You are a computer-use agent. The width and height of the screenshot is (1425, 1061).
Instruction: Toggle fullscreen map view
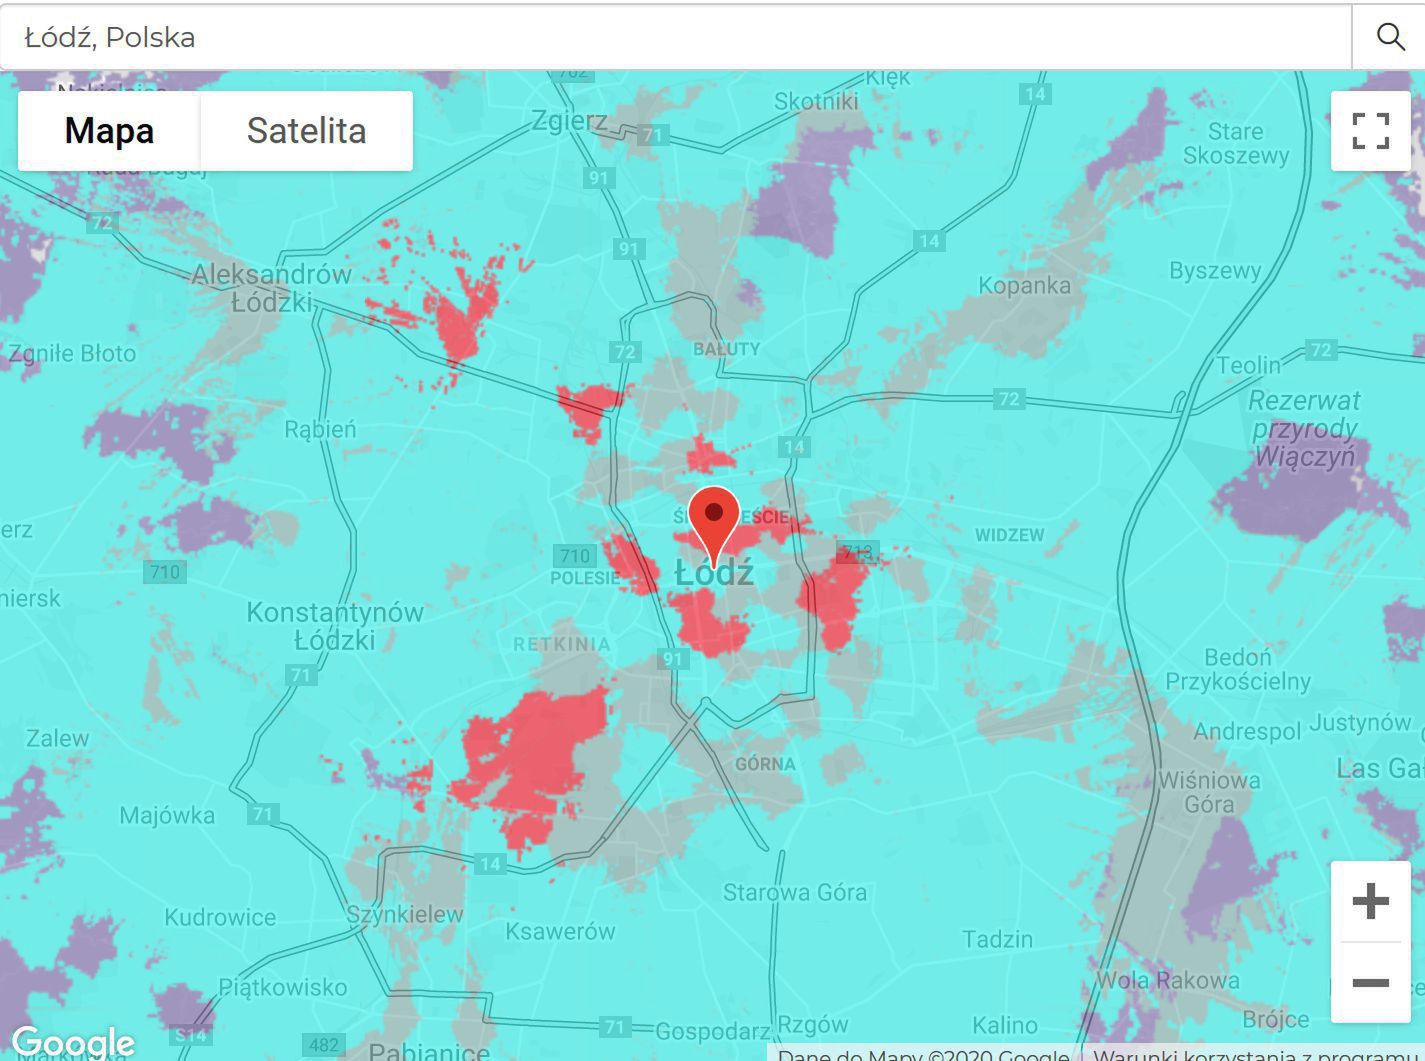(x=1370, y=131)
